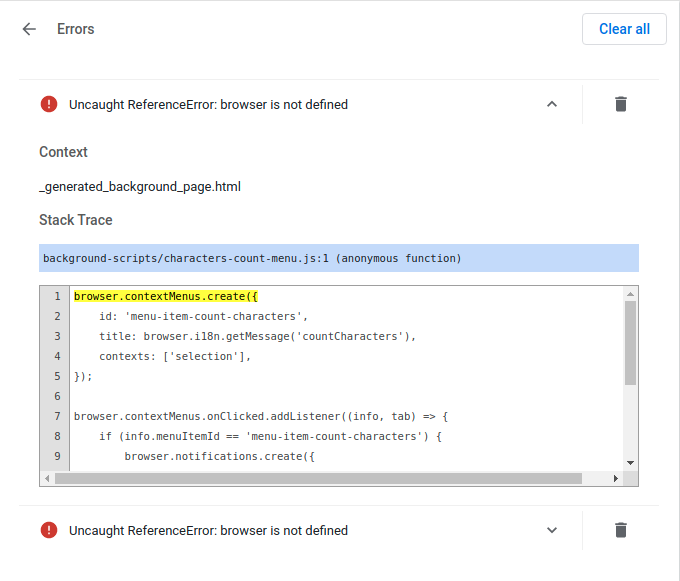Click the horizontal code scrollbar thumb

(x=318, y=478)
